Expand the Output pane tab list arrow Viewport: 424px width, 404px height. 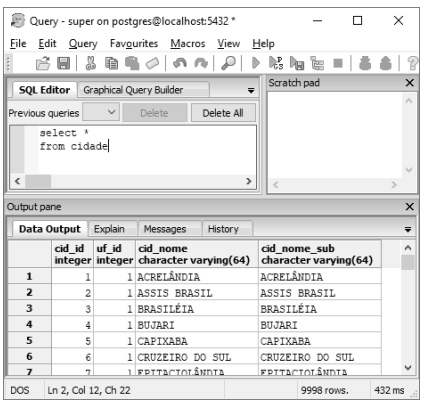click(x=407, y=229)
